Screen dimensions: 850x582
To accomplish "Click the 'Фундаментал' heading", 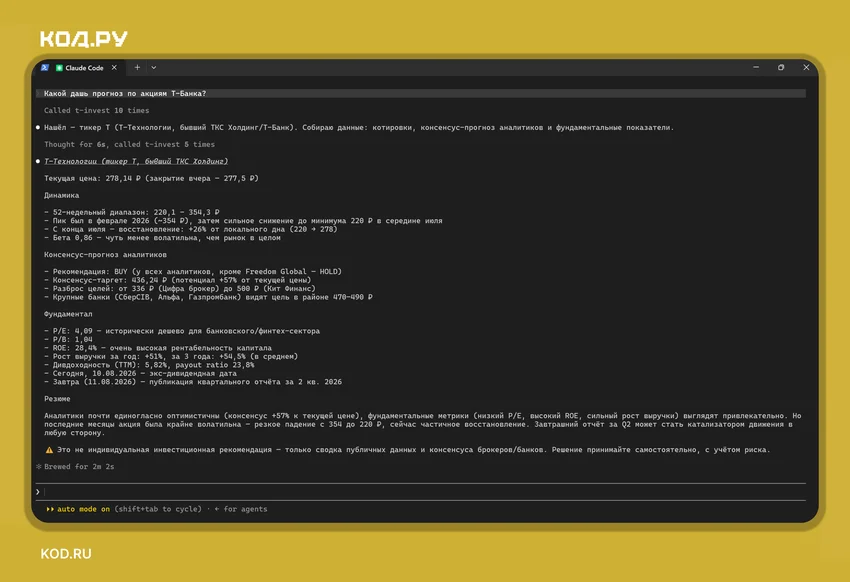I will [x=68, y=314].
